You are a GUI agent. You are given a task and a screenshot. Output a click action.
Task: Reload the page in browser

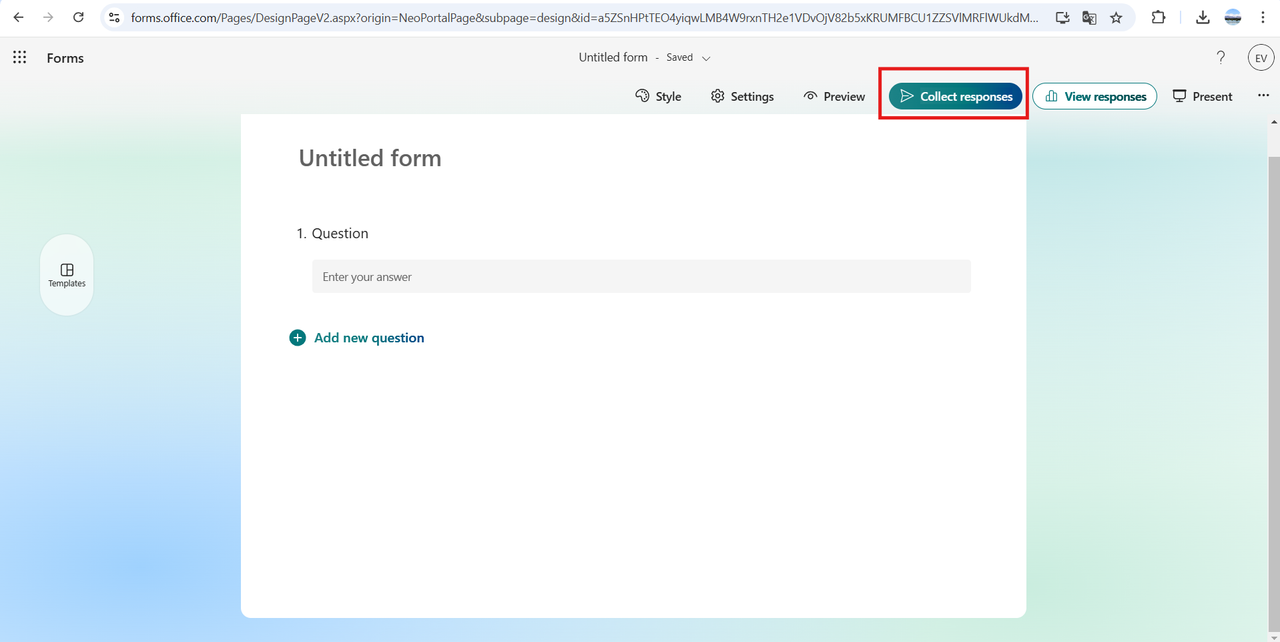click(79, 18)
